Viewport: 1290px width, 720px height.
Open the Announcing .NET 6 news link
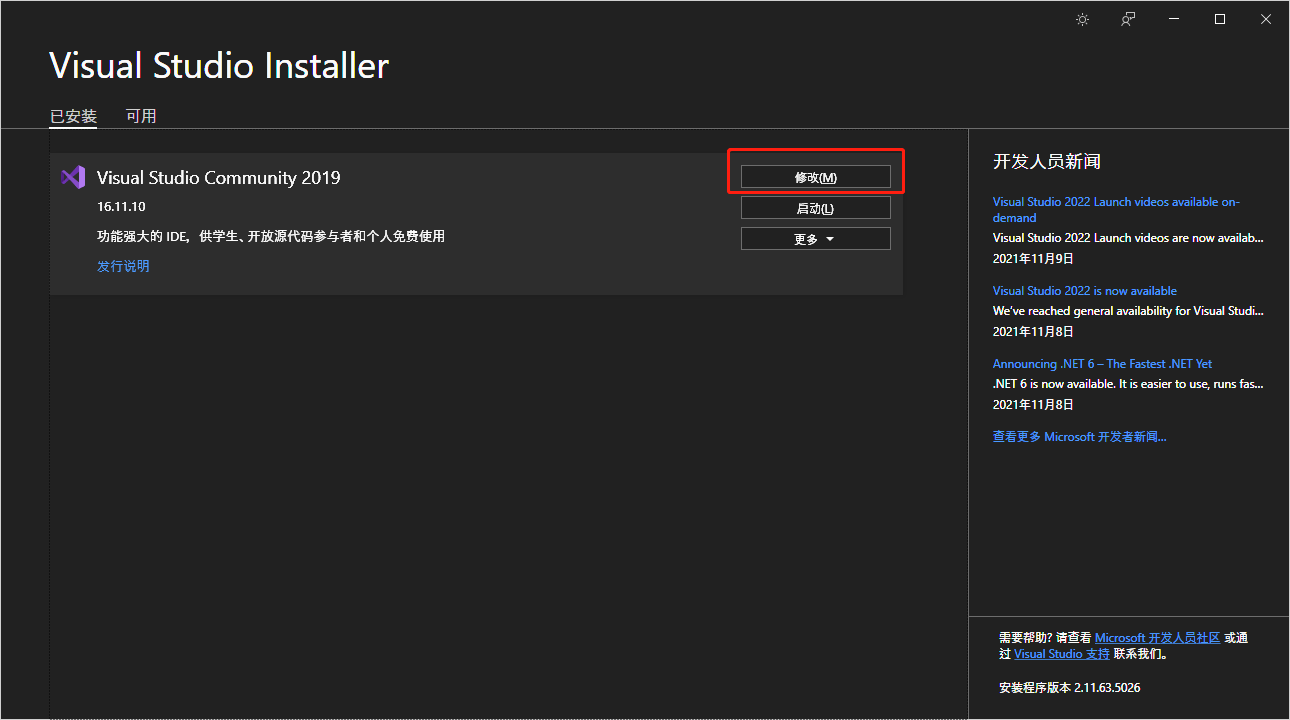point(1102,363)
